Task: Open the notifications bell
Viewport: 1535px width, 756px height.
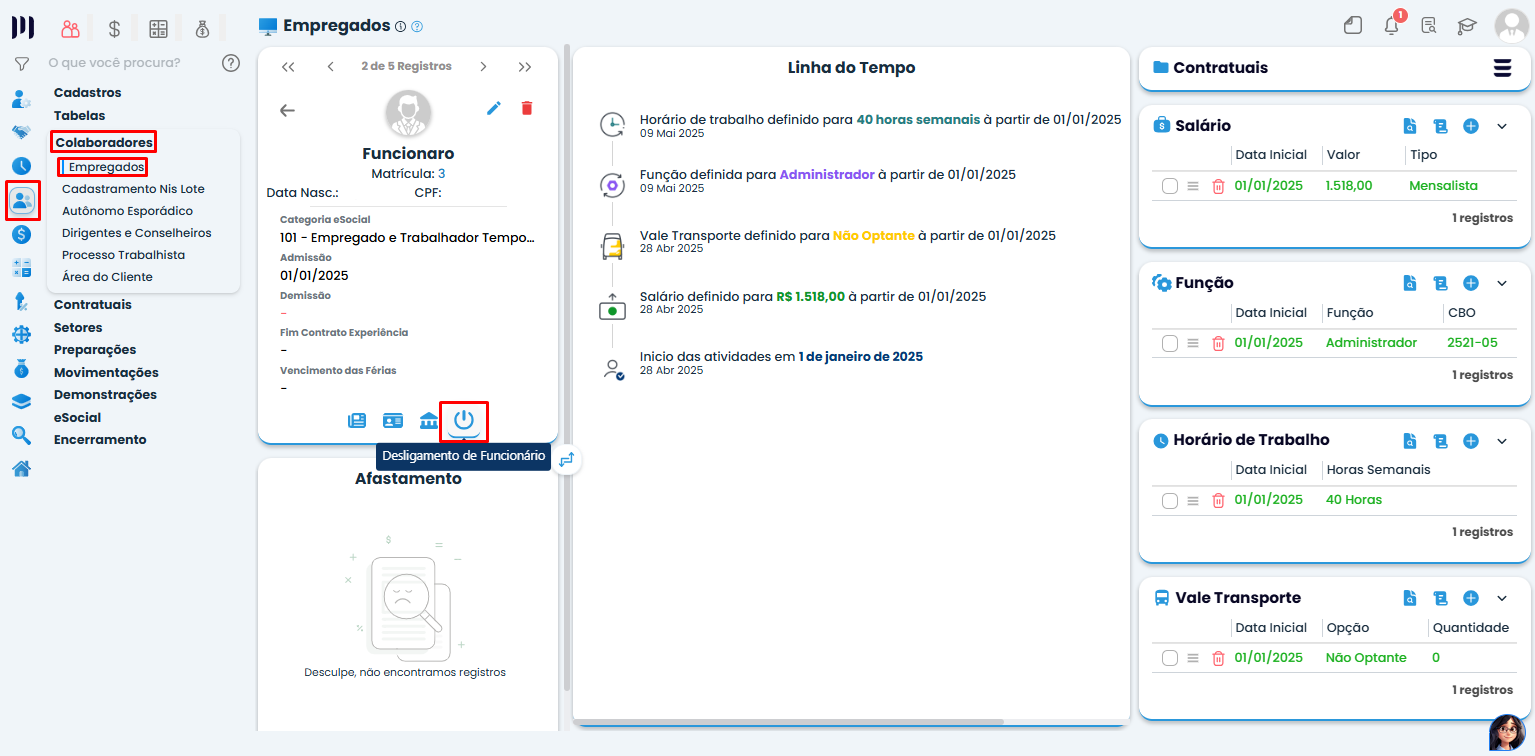Action: [x=1392, y=25]
